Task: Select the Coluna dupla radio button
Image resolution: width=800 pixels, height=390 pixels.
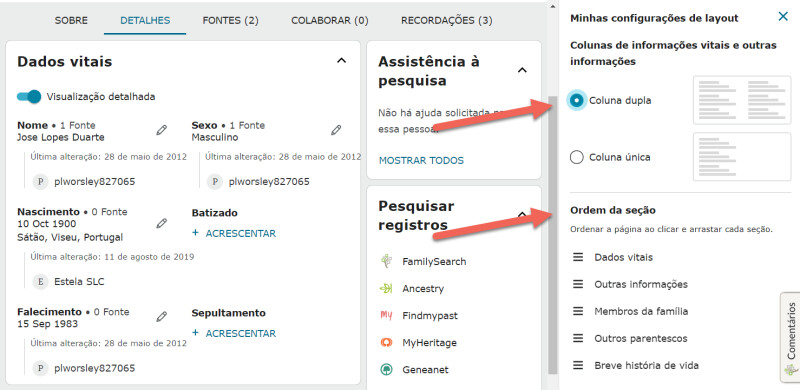Action: 577,101
